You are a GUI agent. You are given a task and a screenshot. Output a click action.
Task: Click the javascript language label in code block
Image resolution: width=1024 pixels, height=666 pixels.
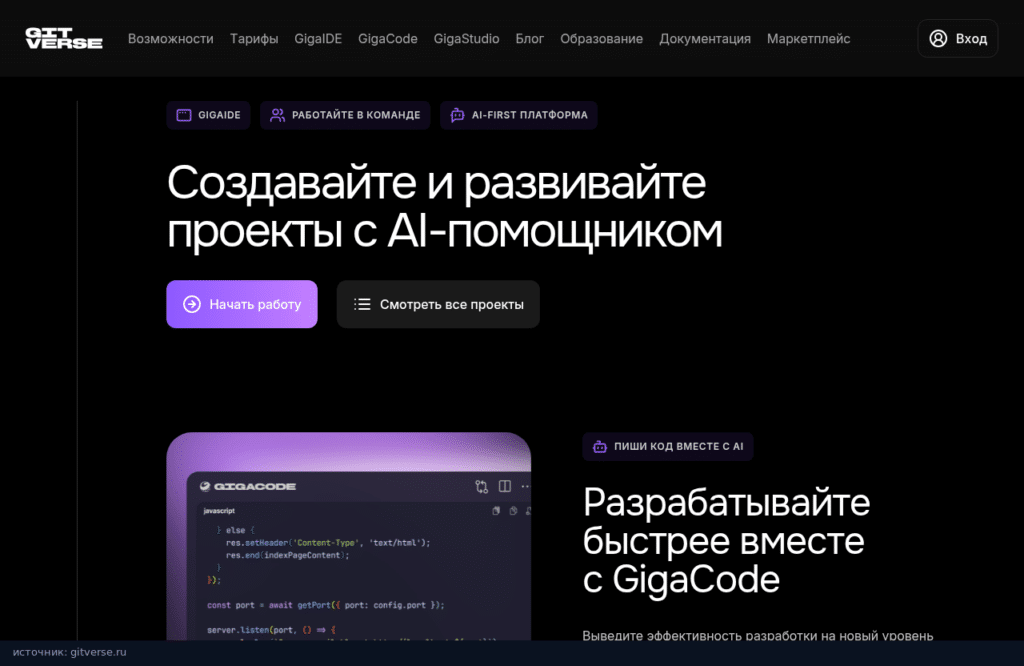(x=219, y=511)
